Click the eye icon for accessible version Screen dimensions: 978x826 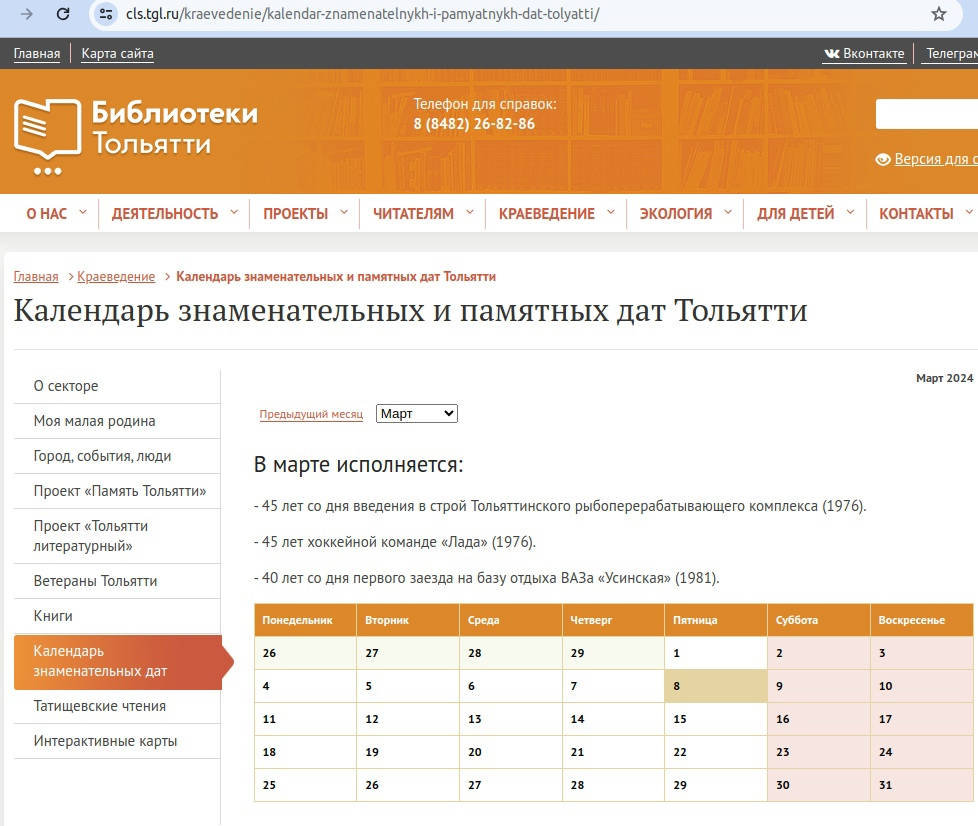883,160
